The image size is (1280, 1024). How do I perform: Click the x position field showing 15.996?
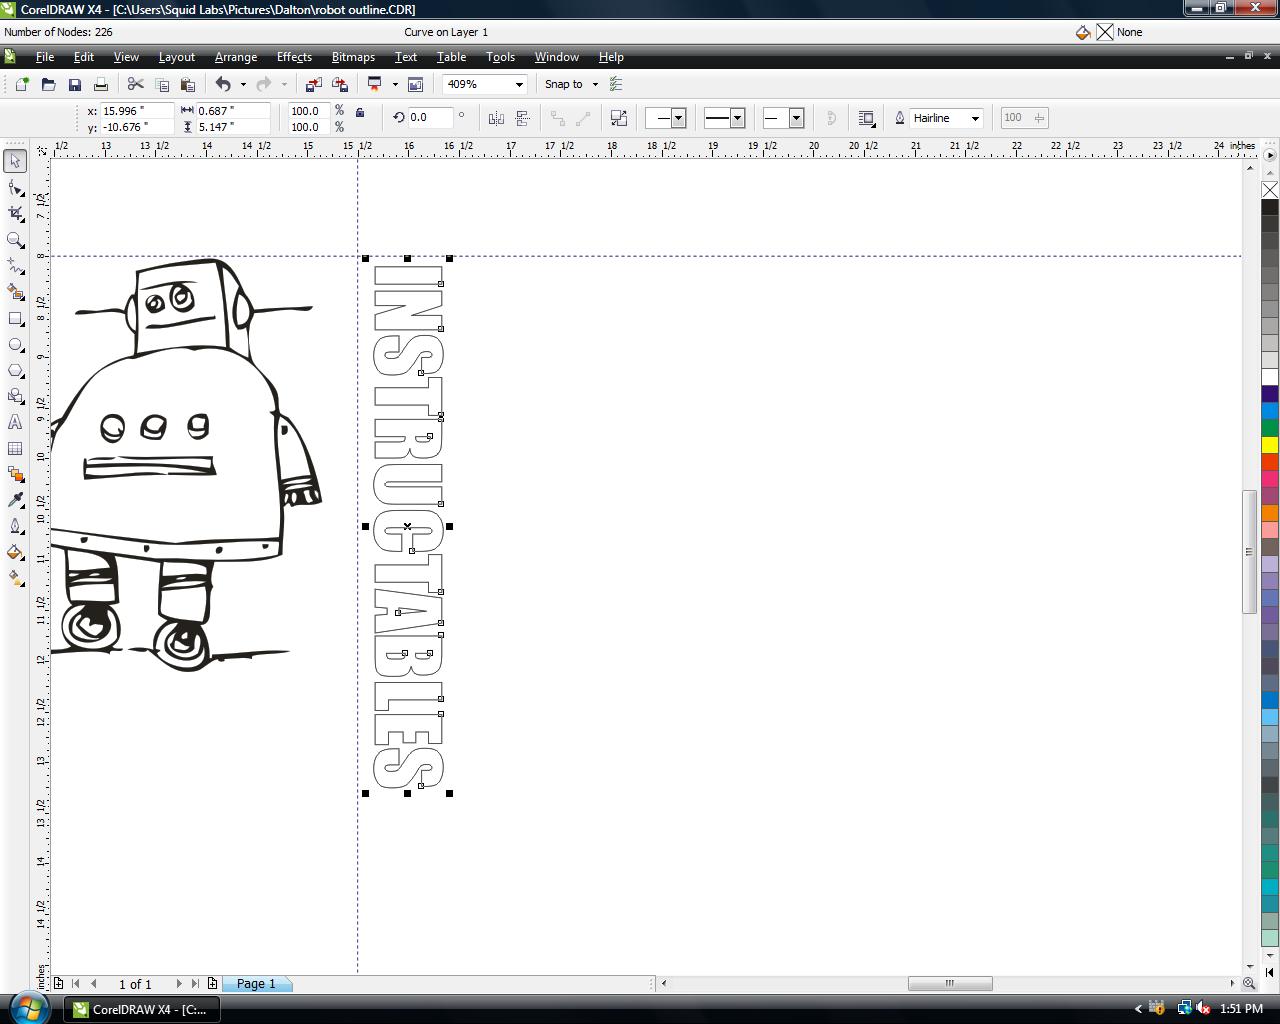(136, 111)
